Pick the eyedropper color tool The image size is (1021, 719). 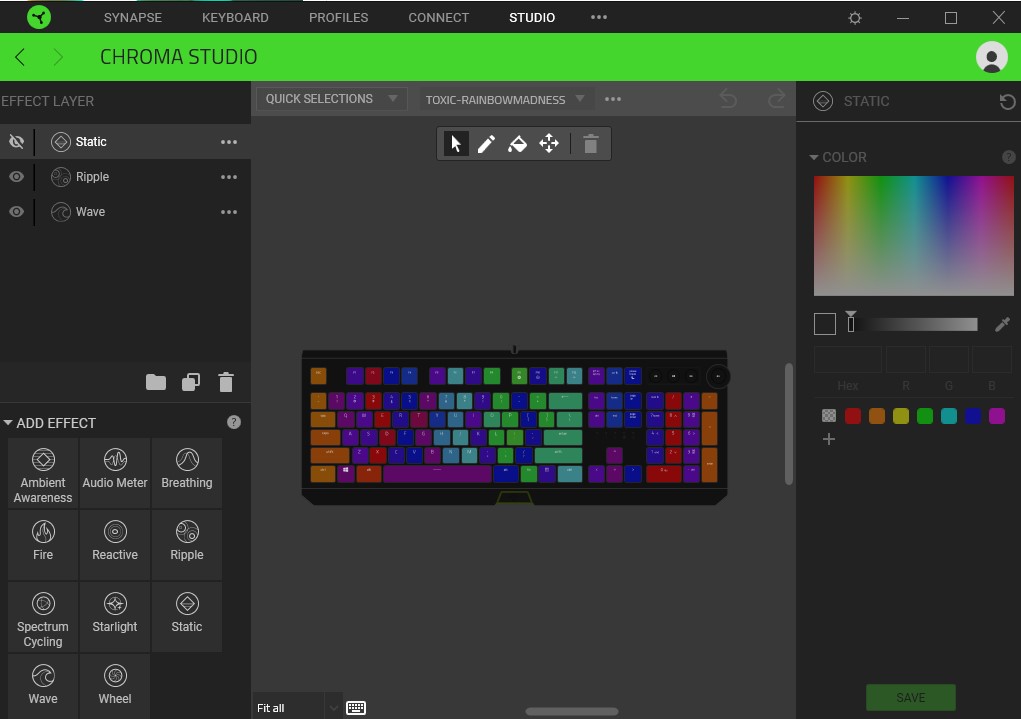pyautogui.click(x=1002, y=324)
